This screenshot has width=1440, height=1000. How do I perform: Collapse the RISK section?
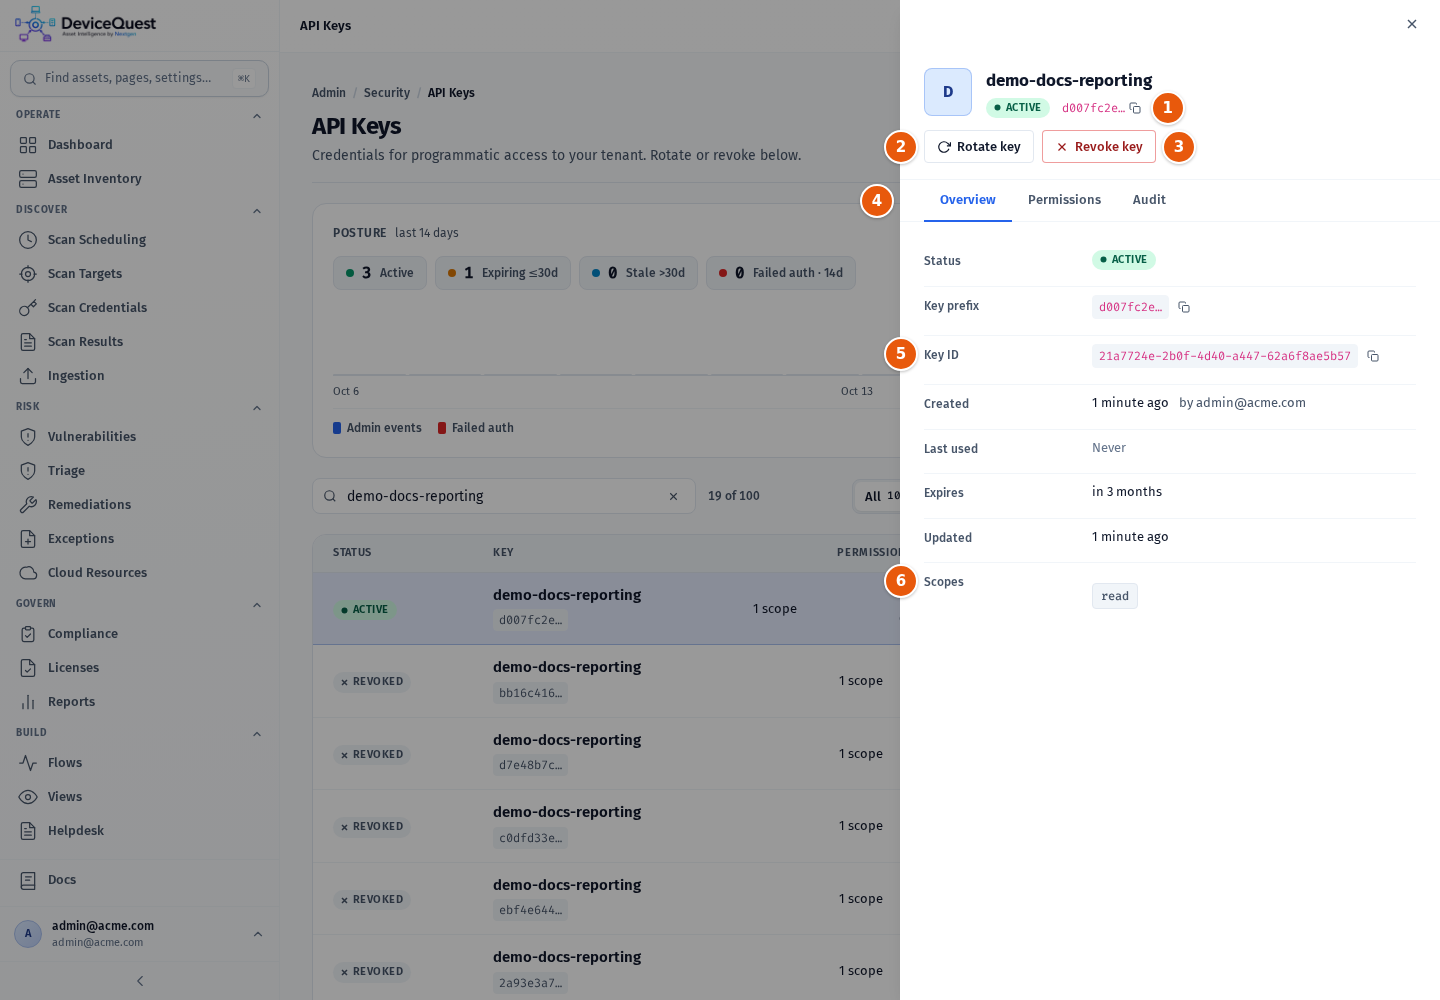[257, 407]
